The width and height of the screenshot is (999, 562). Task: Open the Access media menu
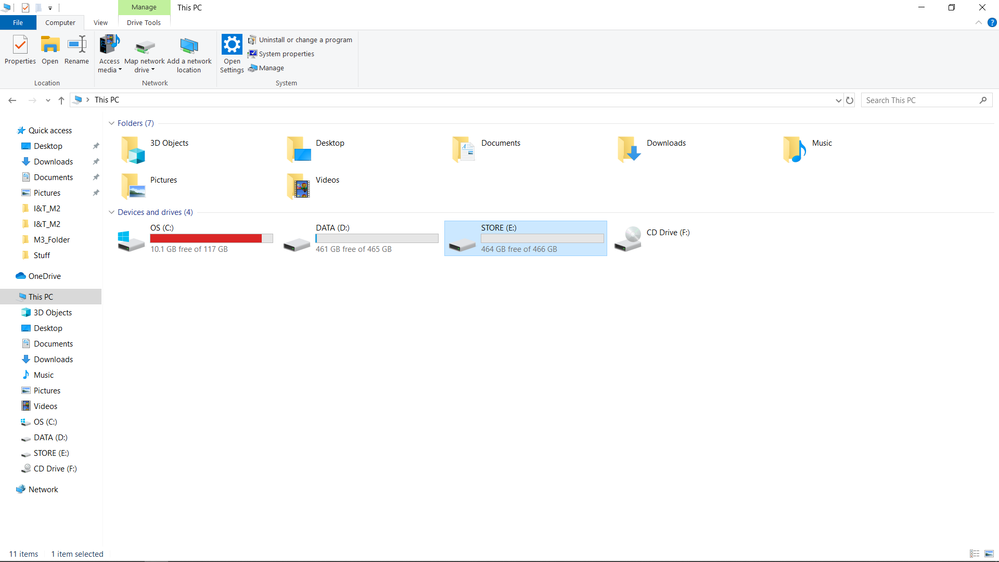109,54
